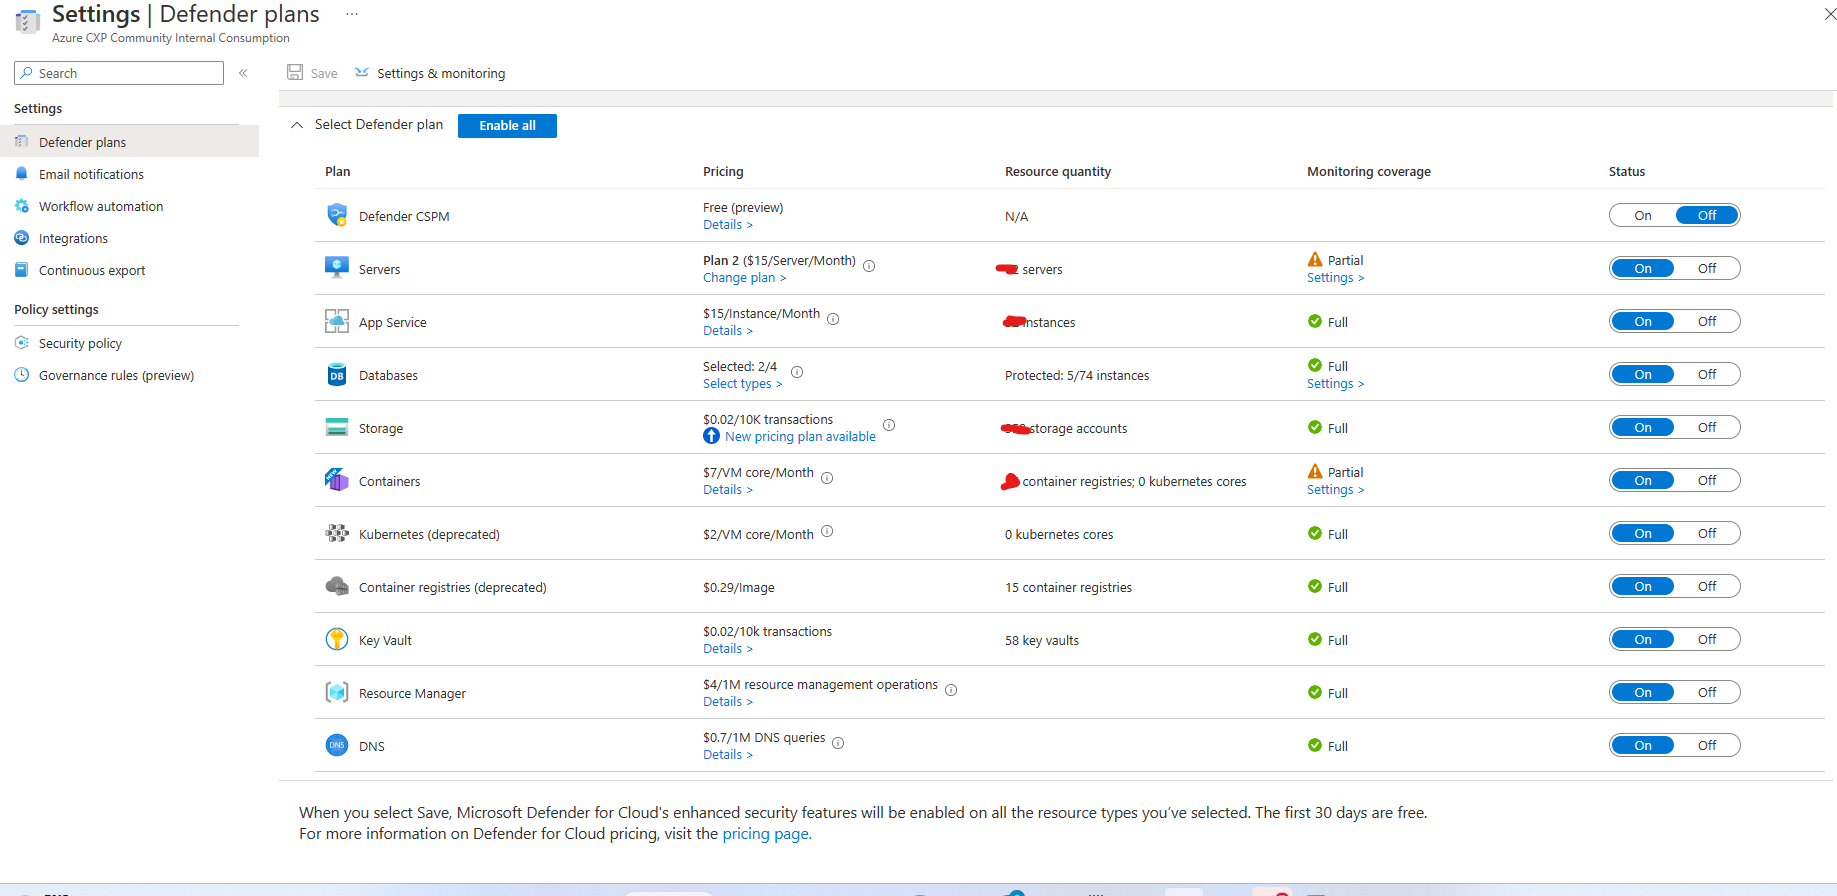Open monitoring Settings for Databases
The height and width of the screenshot is (896, 1837).
pos(1335,384)
